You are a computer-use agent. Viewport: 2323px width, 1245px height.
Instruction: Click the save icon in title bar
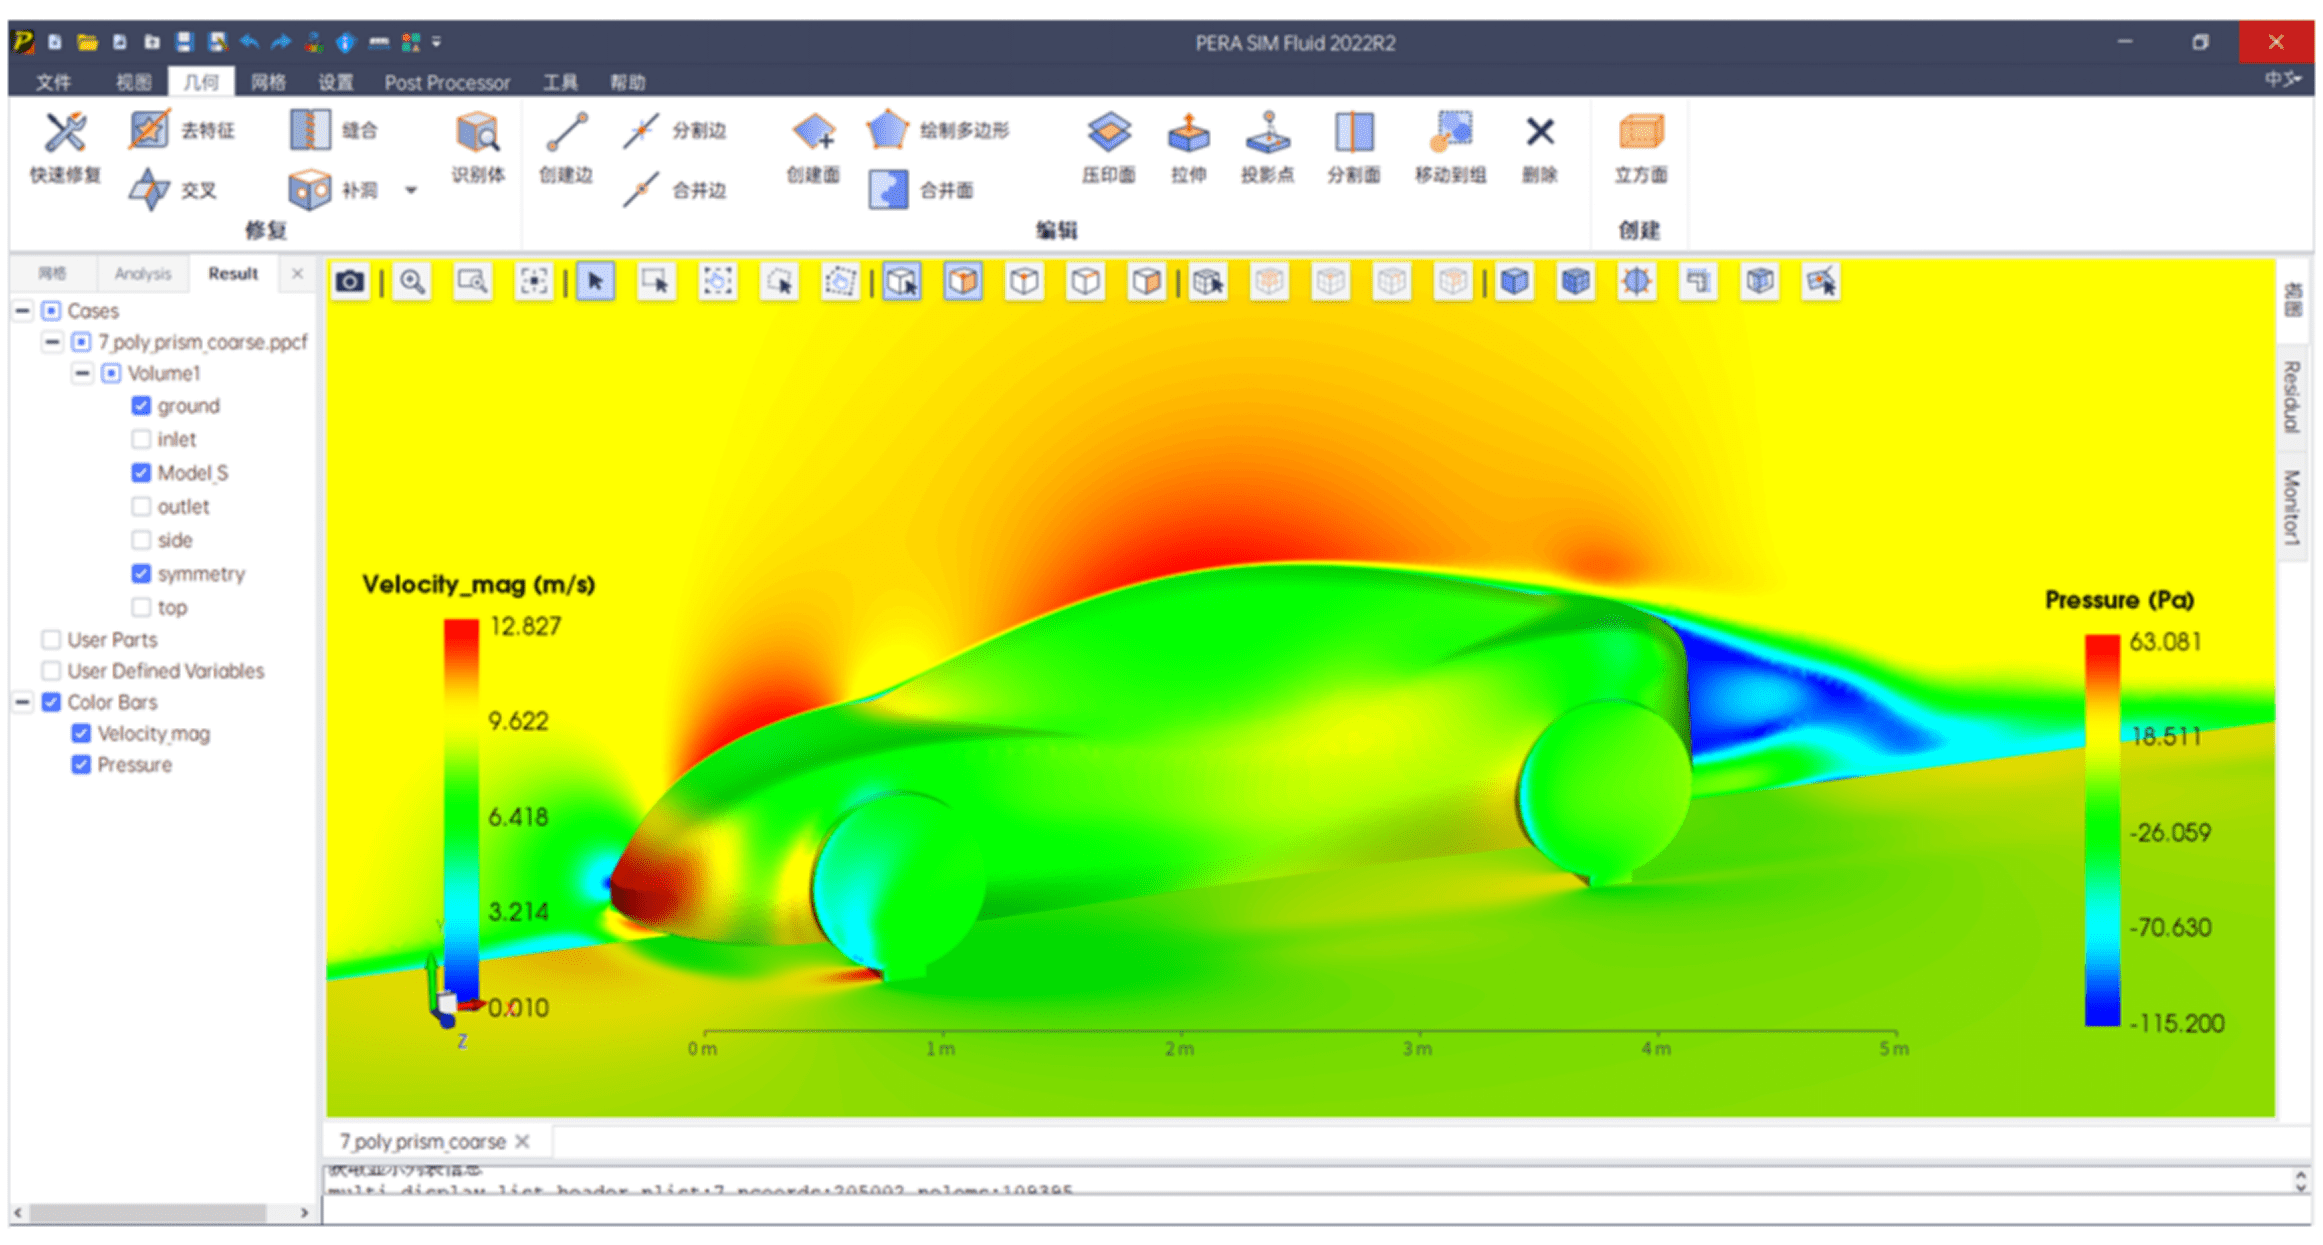184,42
